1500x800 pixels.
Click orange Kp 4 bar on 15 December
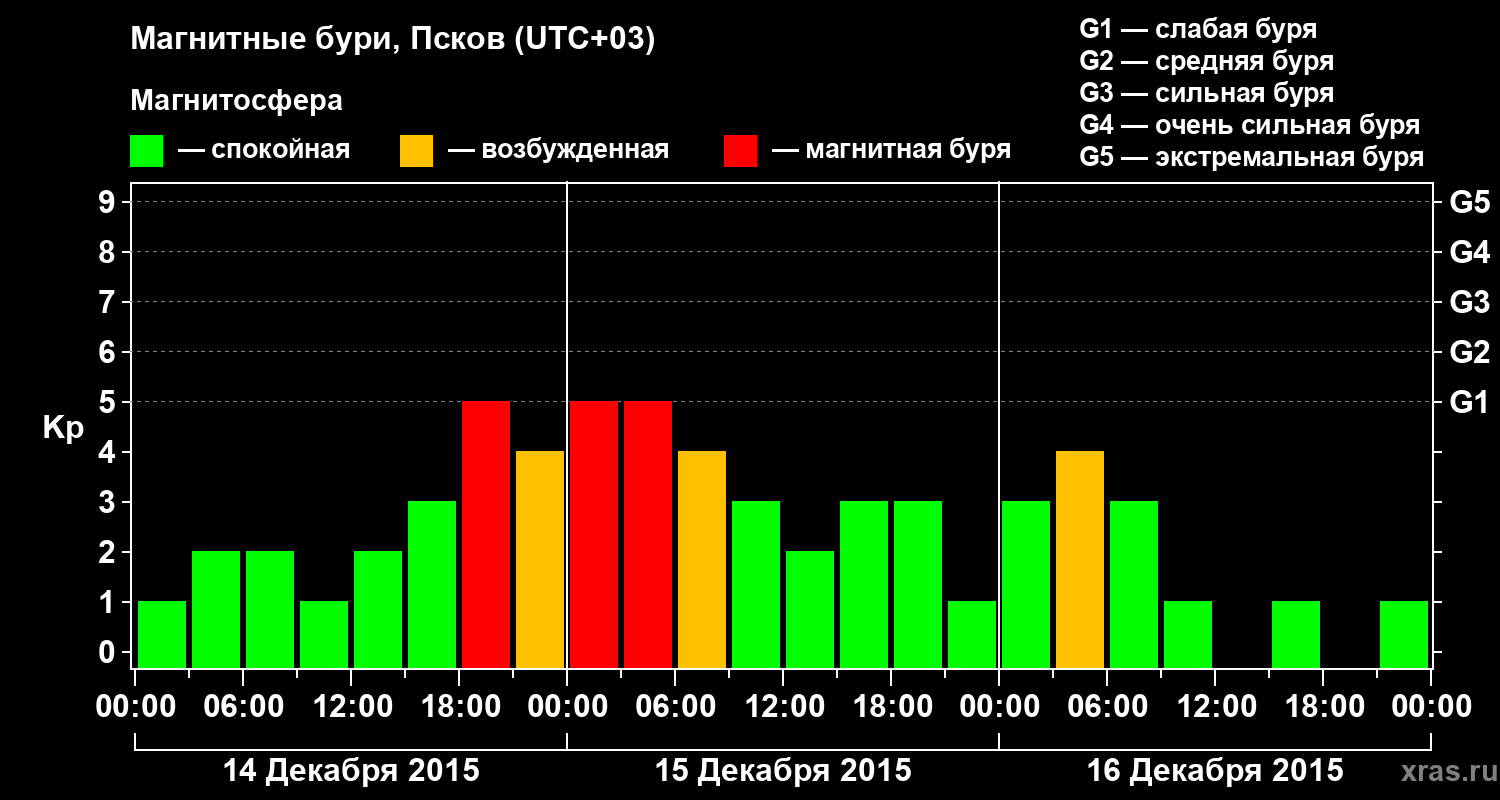[702, 559]
